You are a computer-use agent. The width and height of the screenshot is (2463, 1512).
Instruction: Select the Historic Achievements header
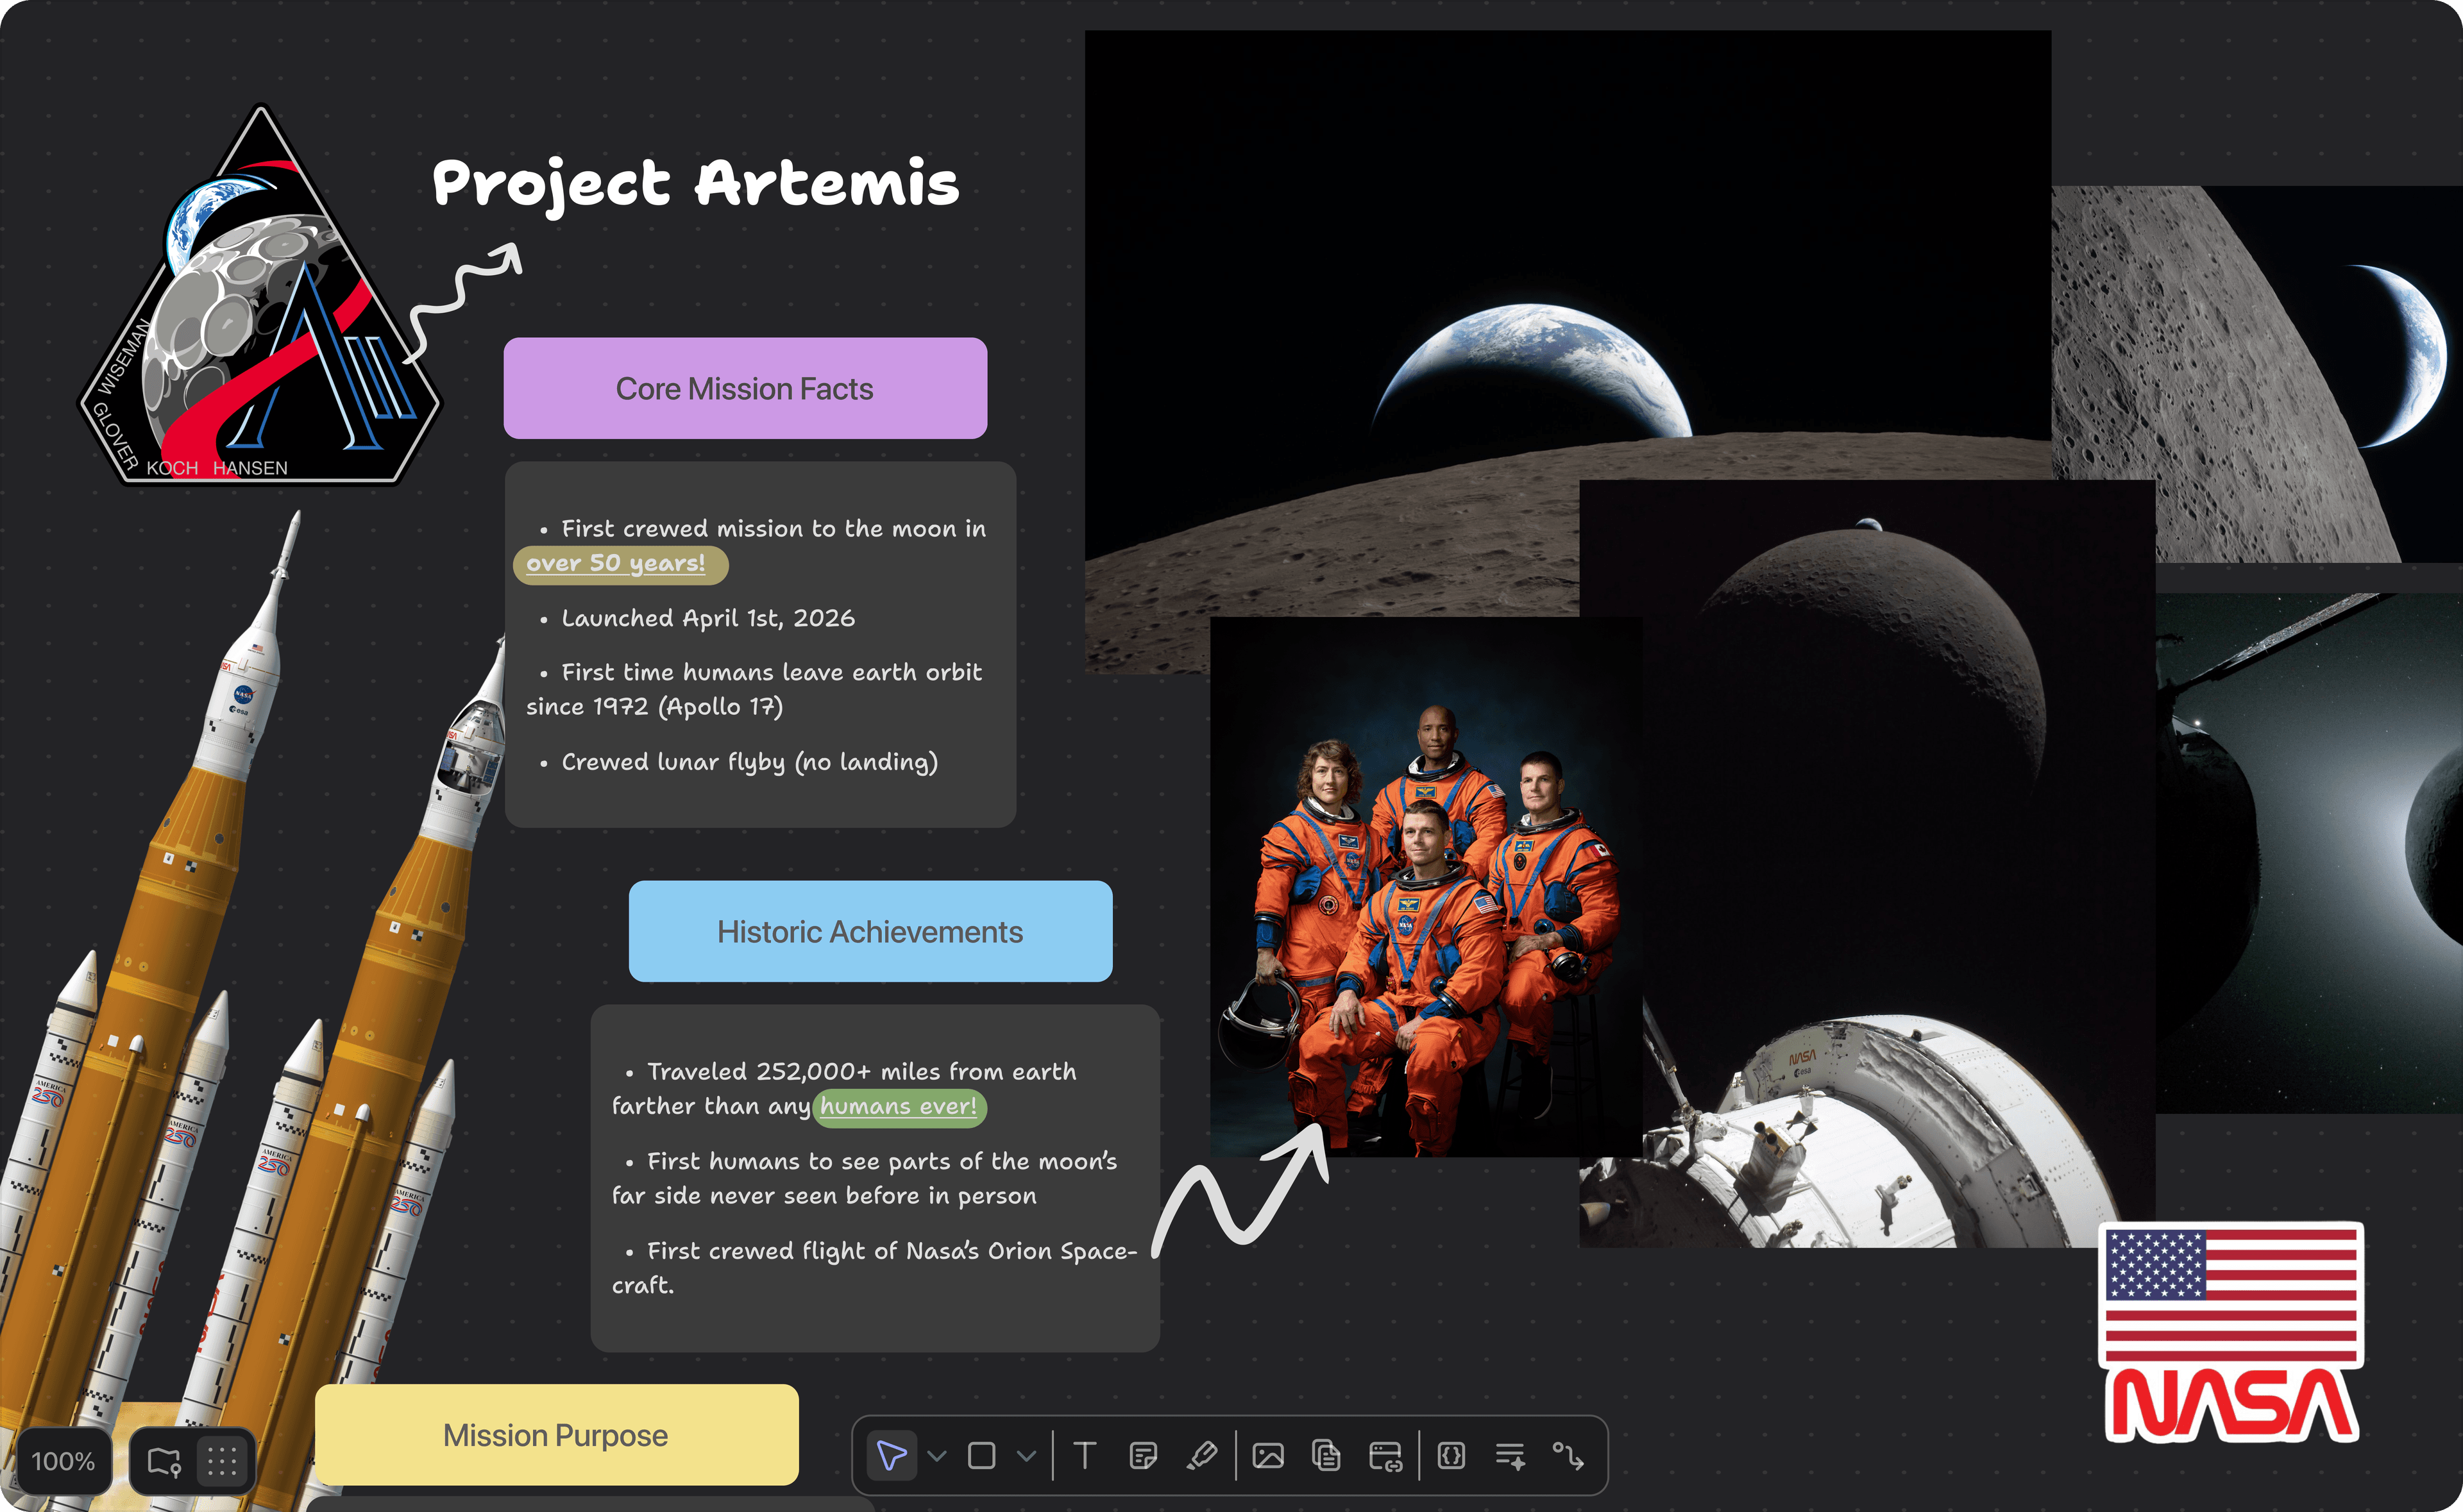click(x=869, y=932)
